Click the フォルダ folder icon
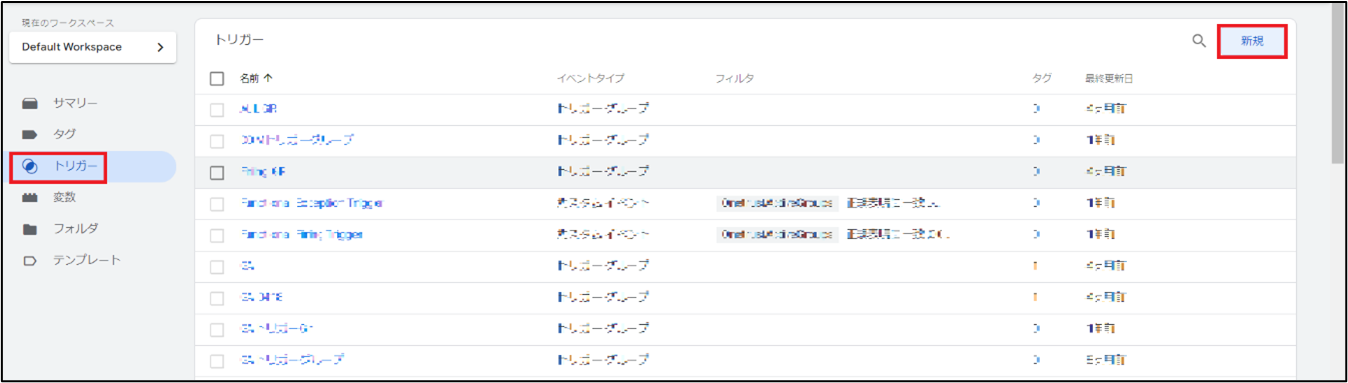The height and width of the screenshot is (383, 1348). pos(30,229)
